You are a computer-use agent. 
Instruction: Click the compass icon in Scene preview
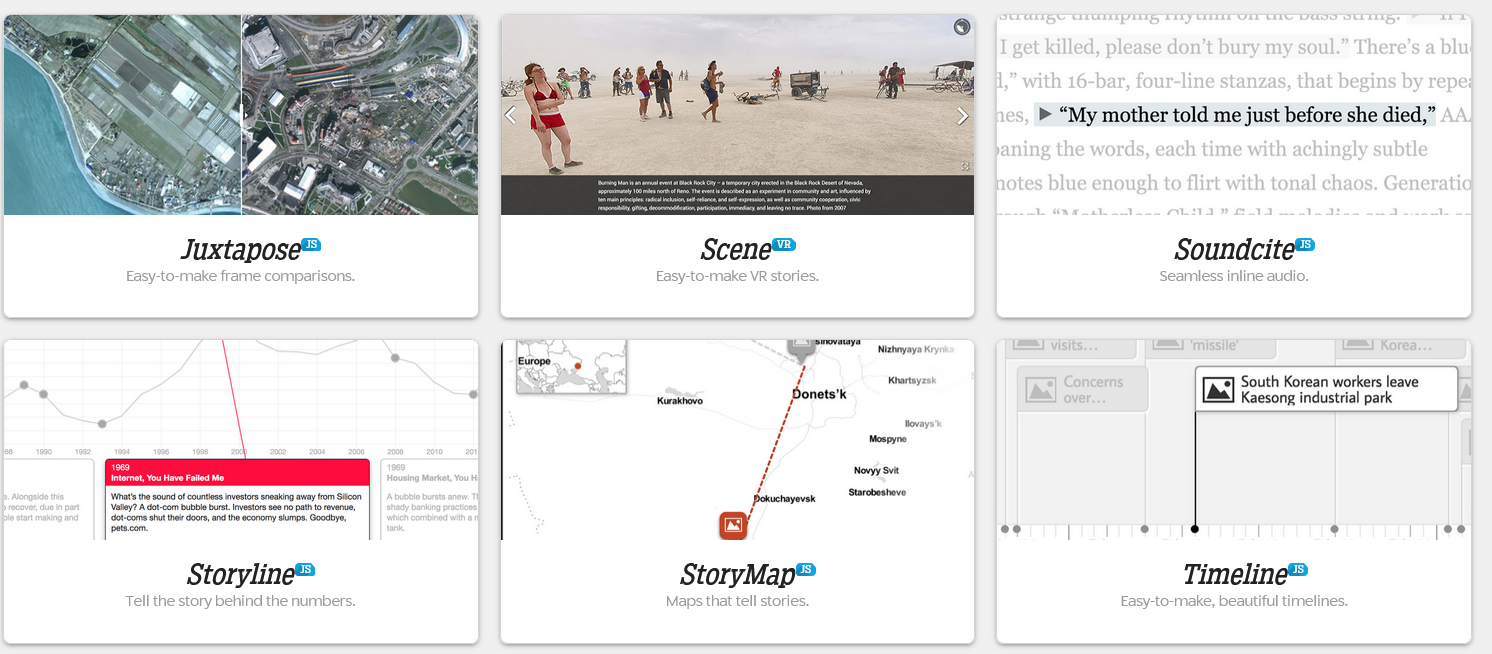961,28
